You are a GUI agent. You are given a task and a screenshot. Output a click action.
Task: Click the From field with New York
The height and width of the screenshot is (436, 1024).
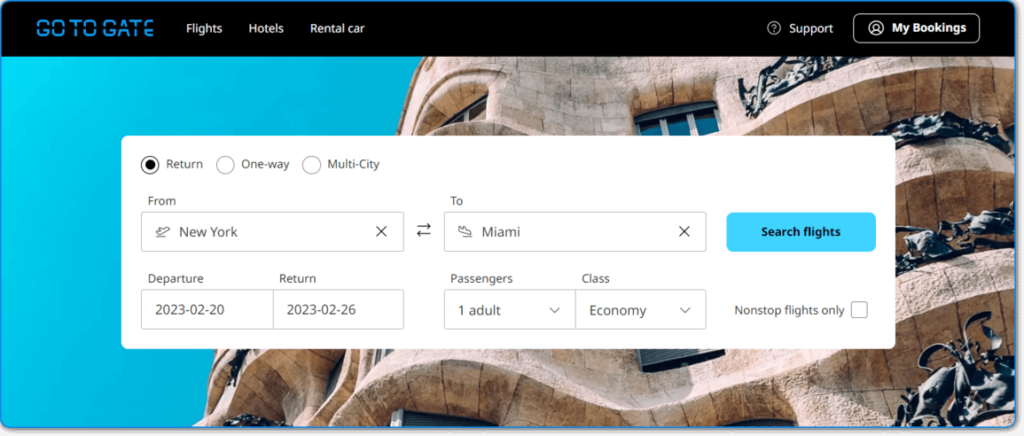pos(272,232)
